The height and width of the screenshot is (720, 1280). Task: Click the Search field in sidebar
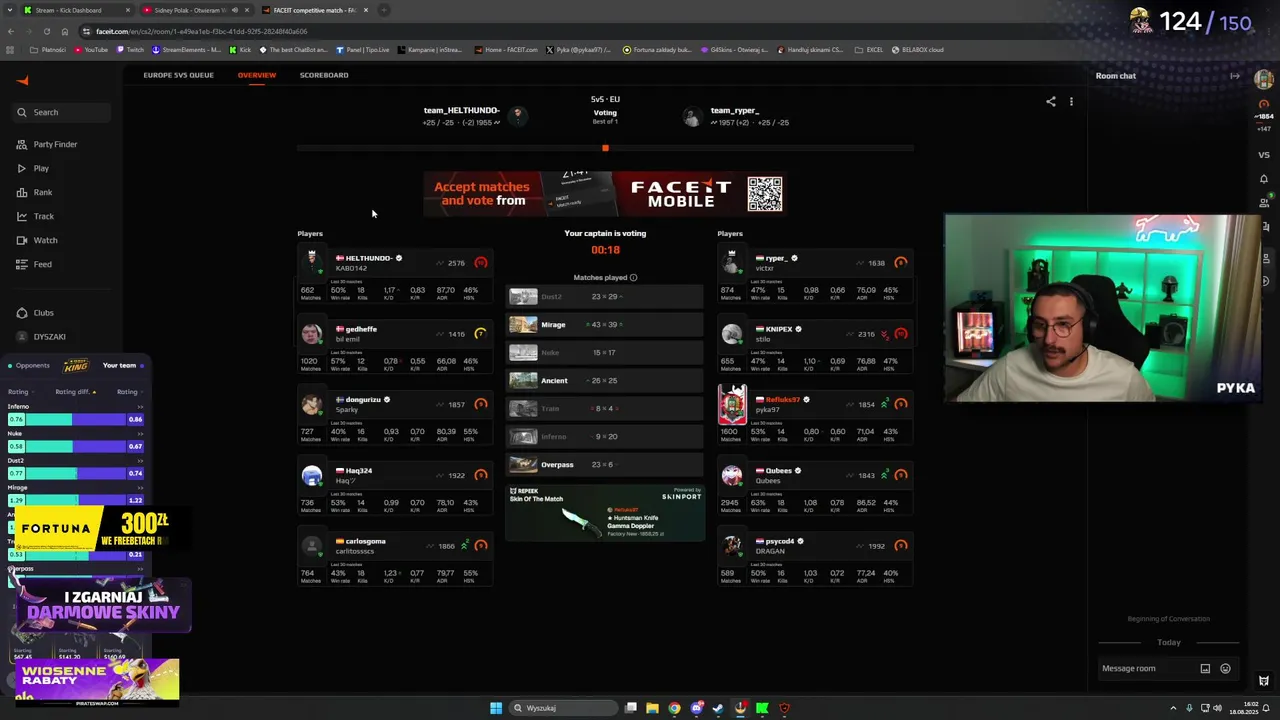(x=60, y=112)
